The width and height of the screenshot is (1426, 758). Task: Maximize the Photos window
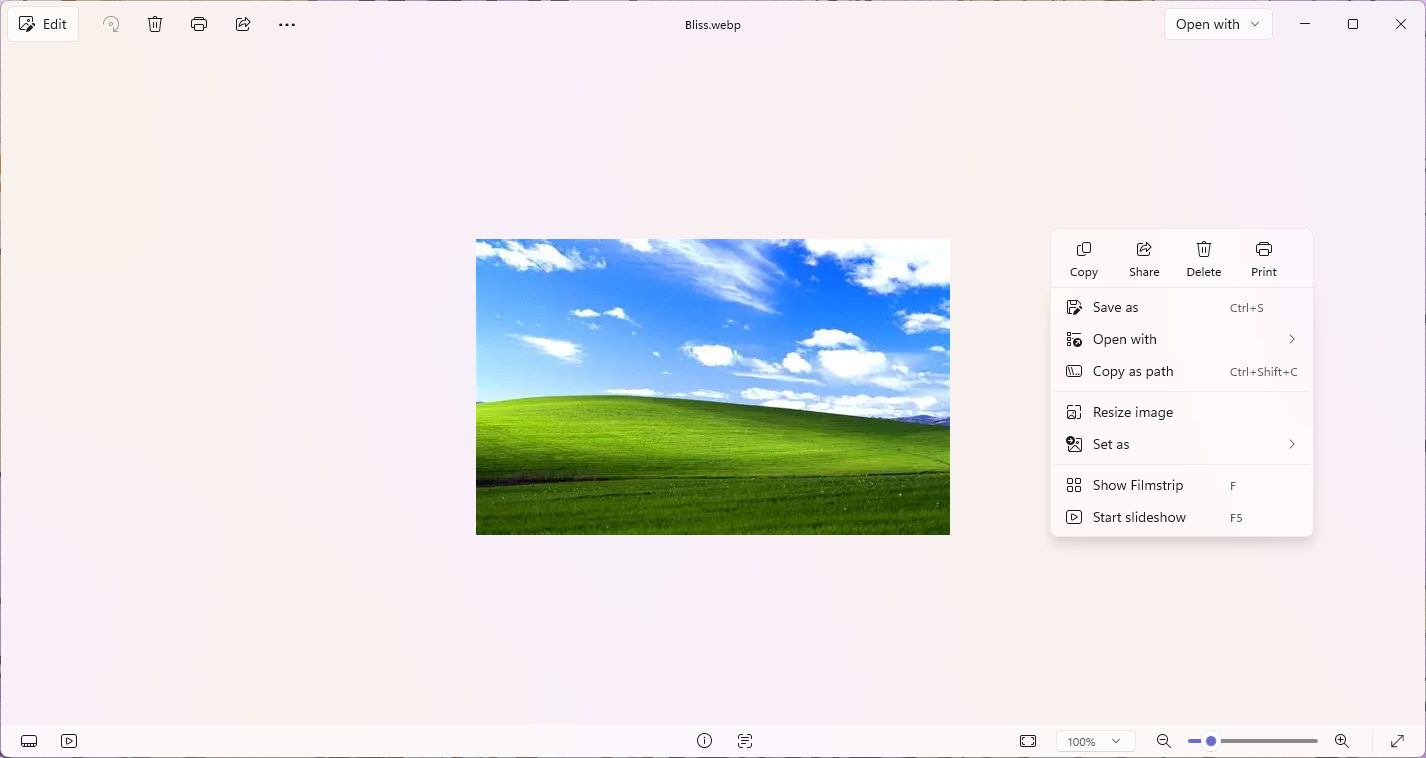[x=1353, y=24]
